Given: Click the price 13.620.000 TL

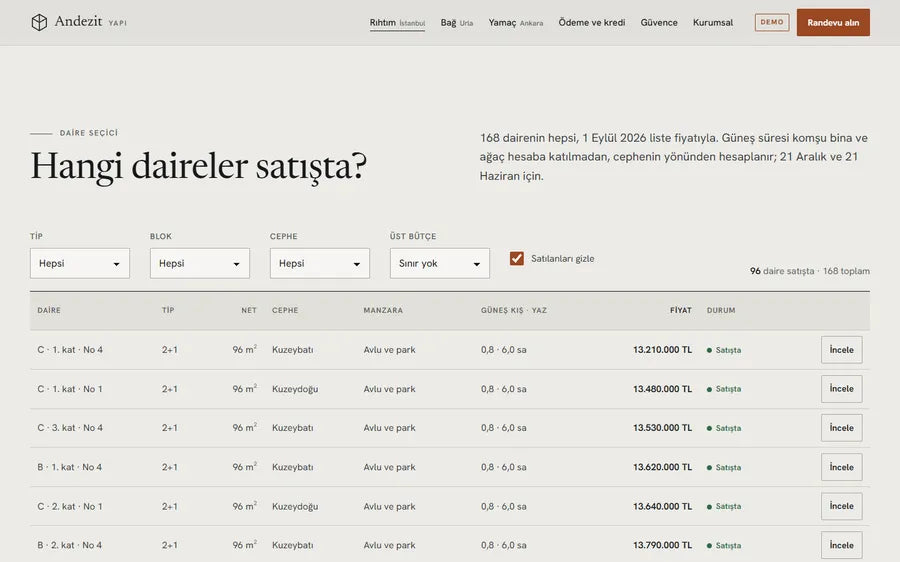Looking at the screenshot, I should [662, 467].
